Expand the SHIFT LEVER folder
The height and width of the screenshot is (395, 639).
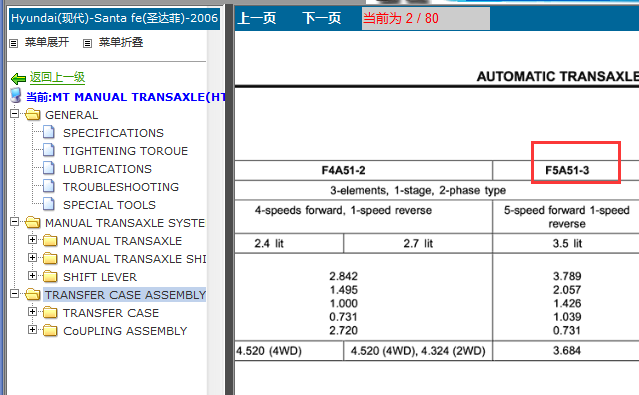(32, 276)
